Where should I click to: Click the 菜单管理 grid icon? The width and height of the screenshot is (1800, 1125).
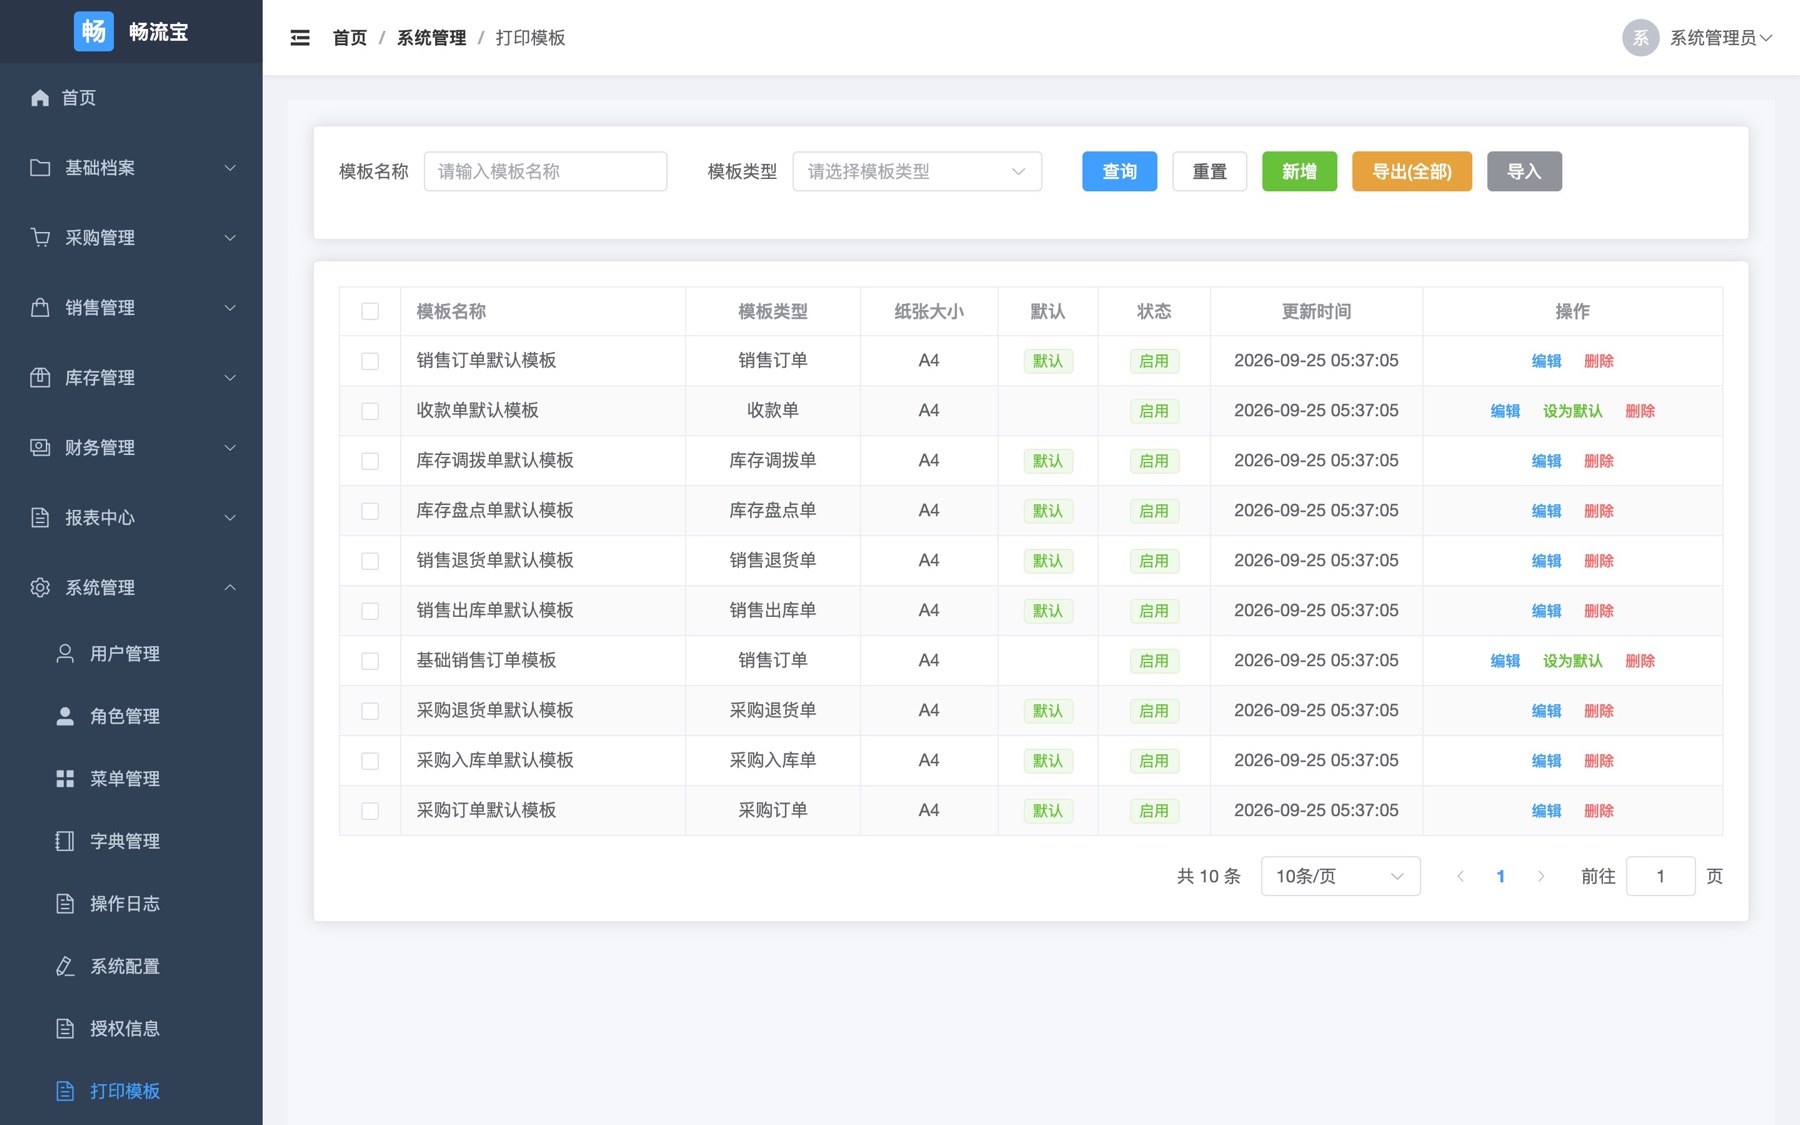tap(65, 778)
